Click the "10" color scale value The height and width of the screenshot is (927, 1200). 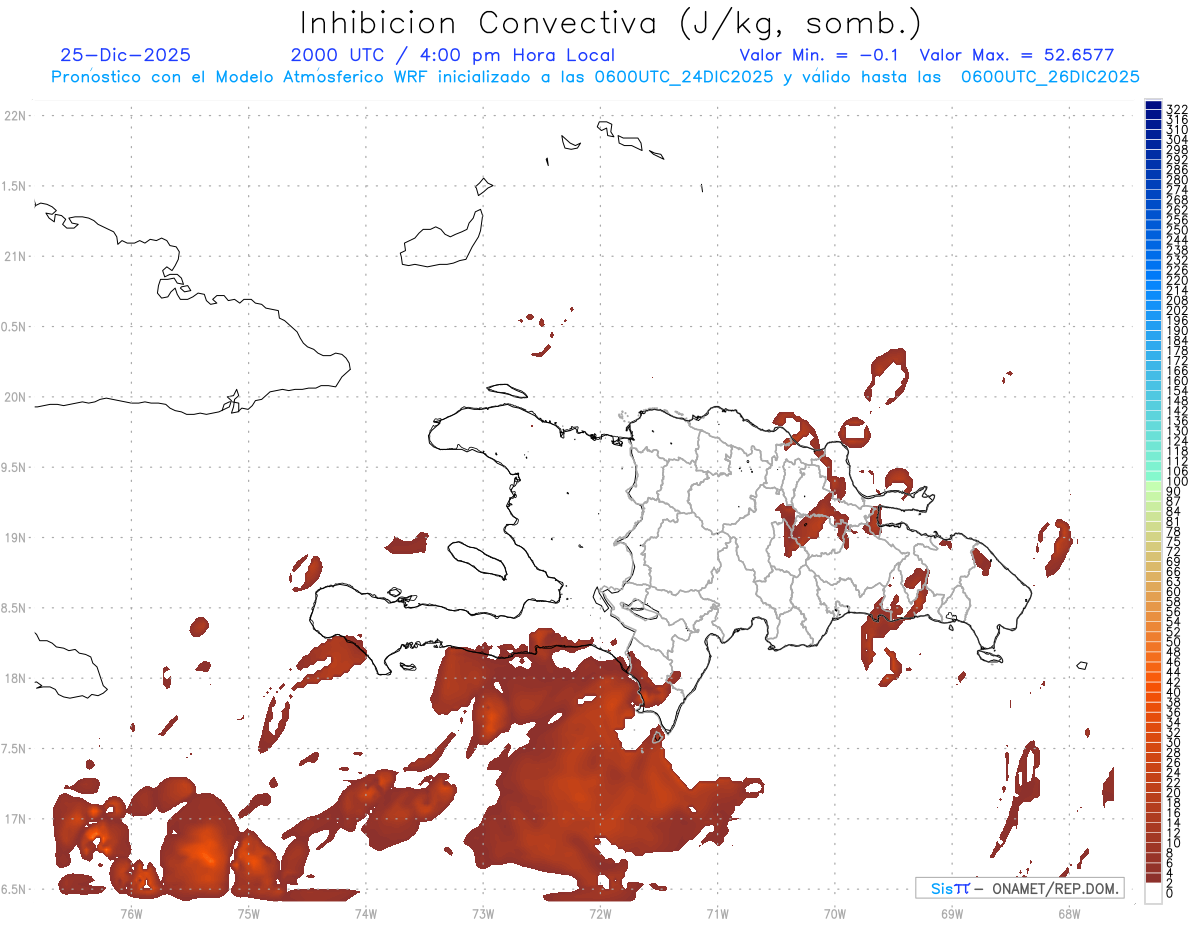[x=1174, y=842]
